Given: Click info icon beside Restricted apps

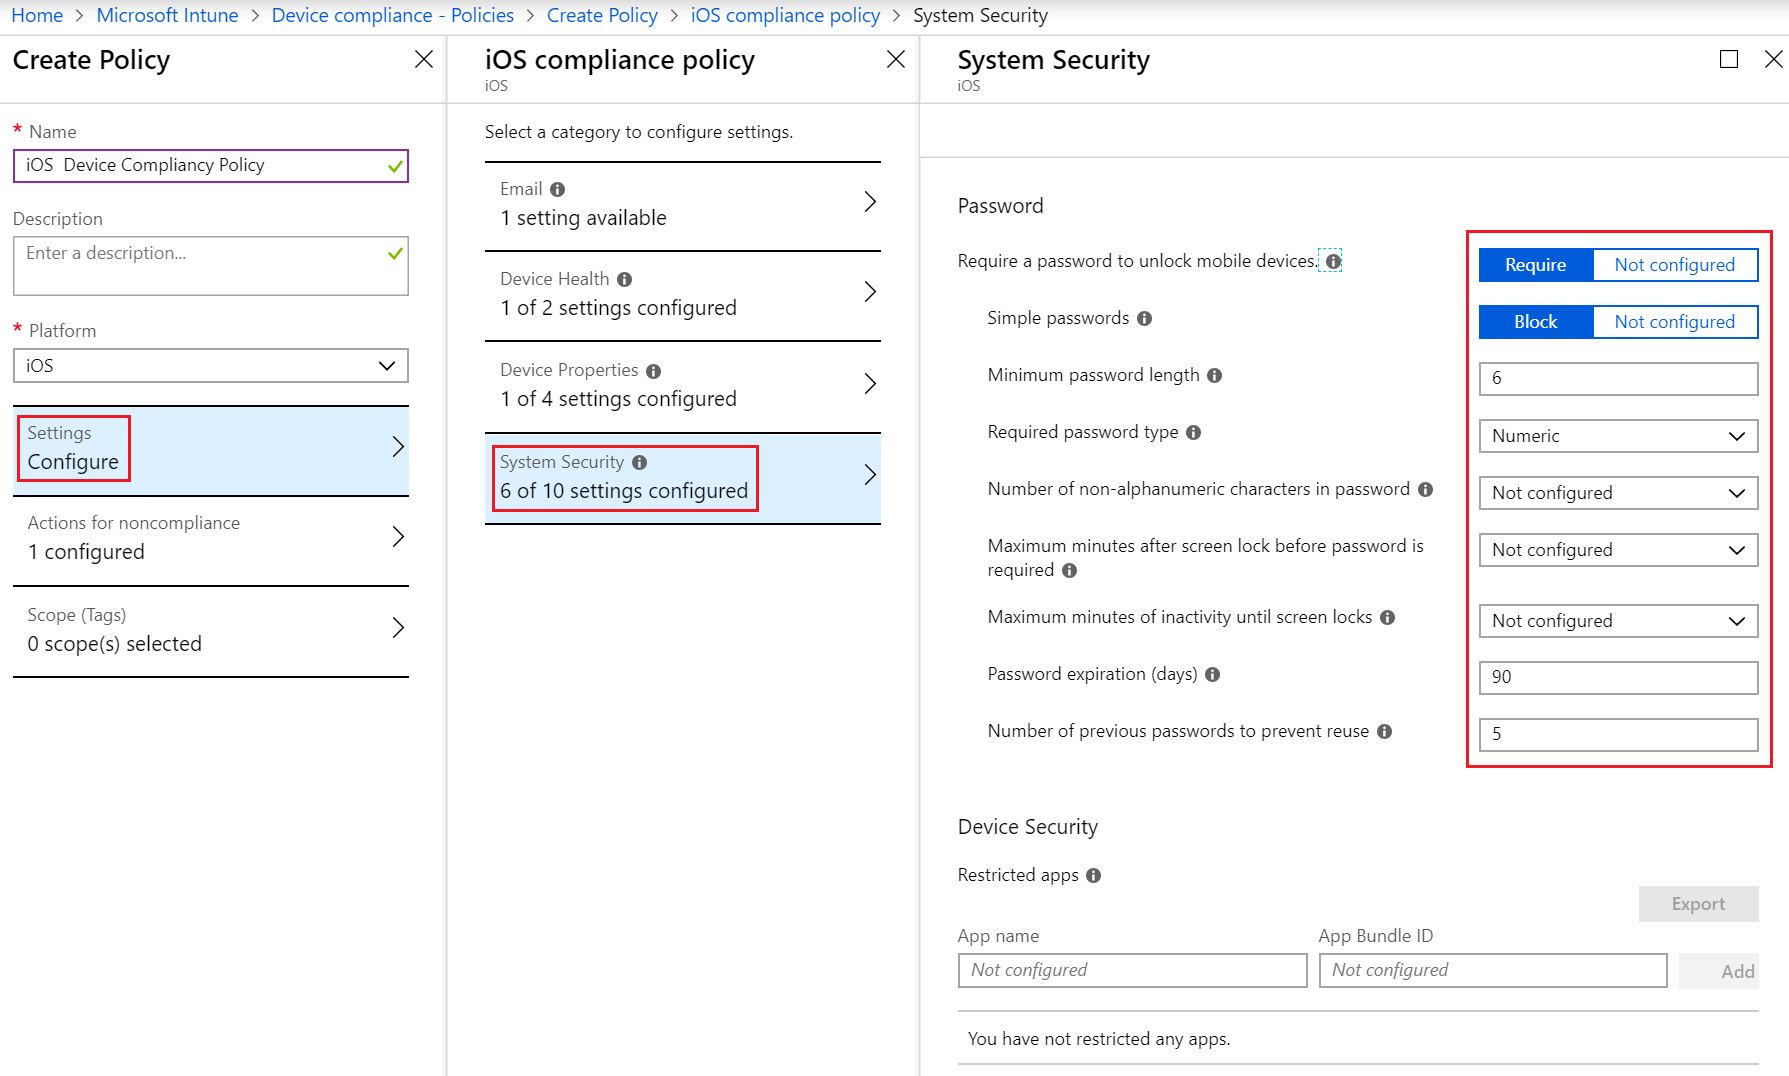Looking at the screenshot, I should pos(1093,876).
